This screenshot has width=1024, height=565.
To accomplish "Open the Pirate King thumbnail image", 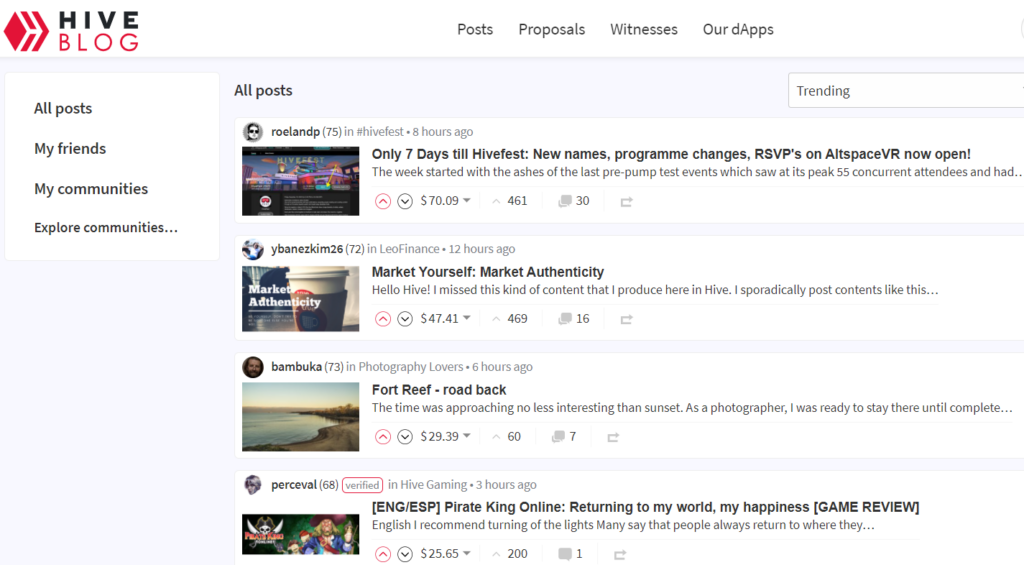I will pos(300,534).
